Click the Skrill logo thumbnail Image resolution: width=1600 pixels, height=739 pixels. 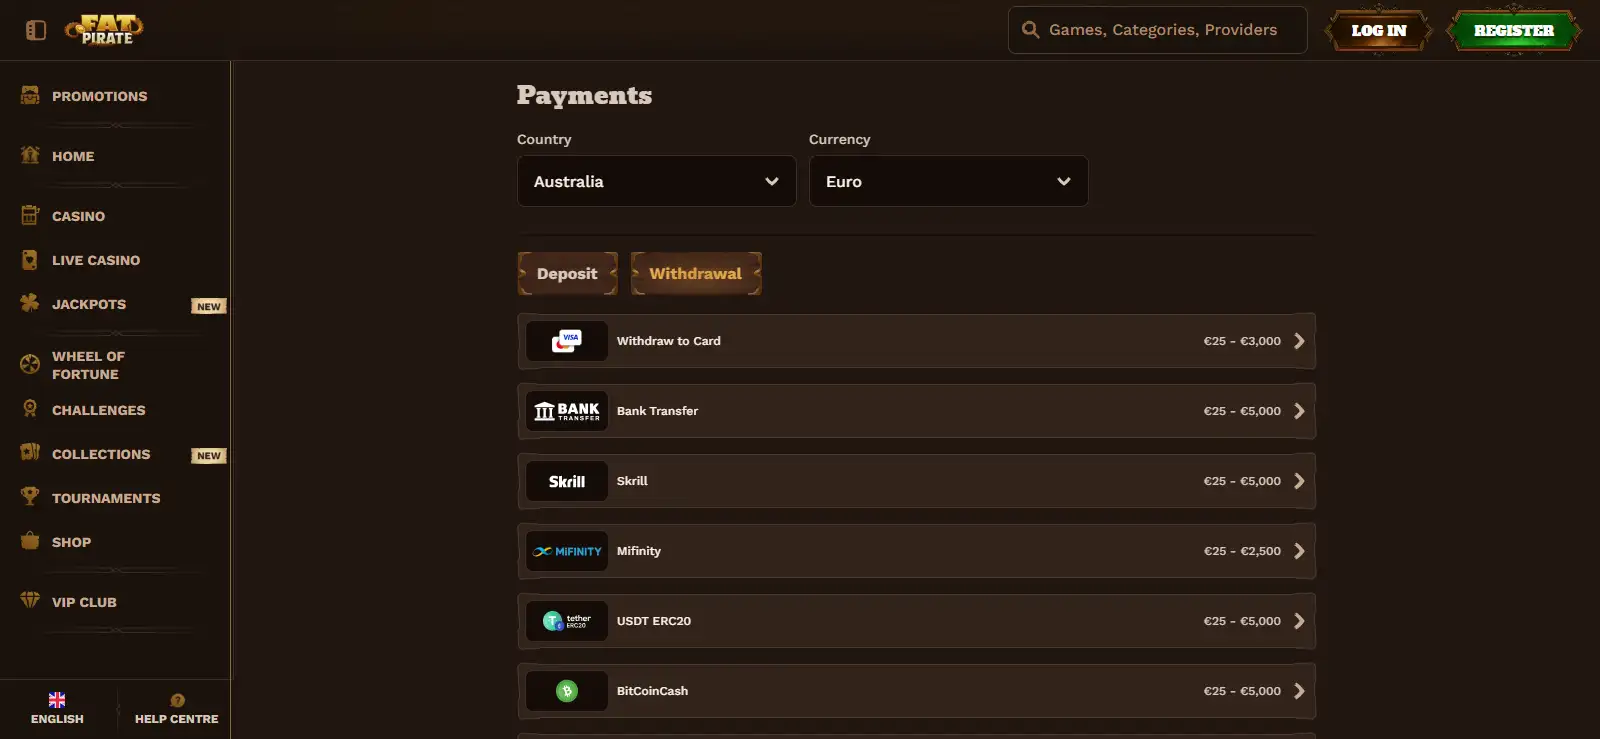[x=567, y=481]
